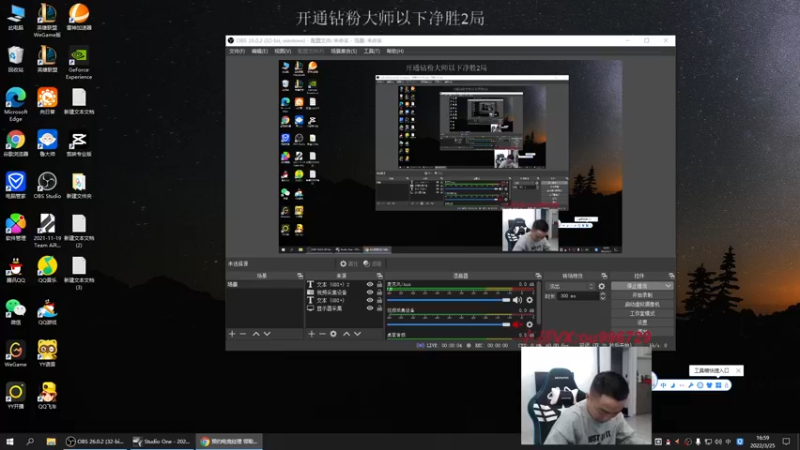Open source properties gear under sources list
Viewport: 800px width, 450px height.
[x=333, y=334]
